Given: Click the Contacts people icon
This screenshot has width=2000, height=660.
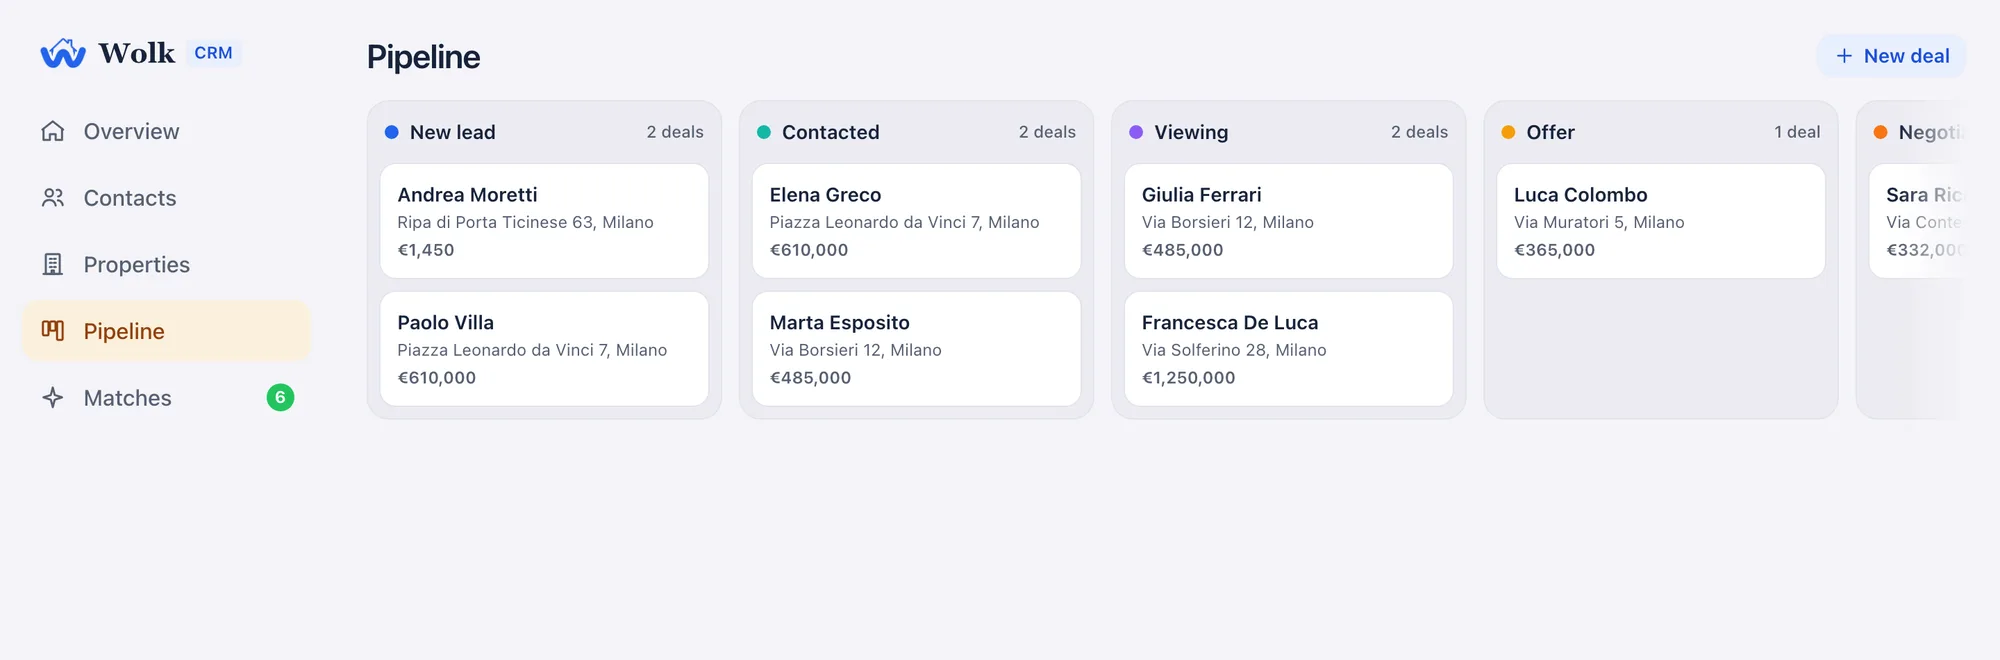Looking at the screenshot, I should [x=53, y=198].
